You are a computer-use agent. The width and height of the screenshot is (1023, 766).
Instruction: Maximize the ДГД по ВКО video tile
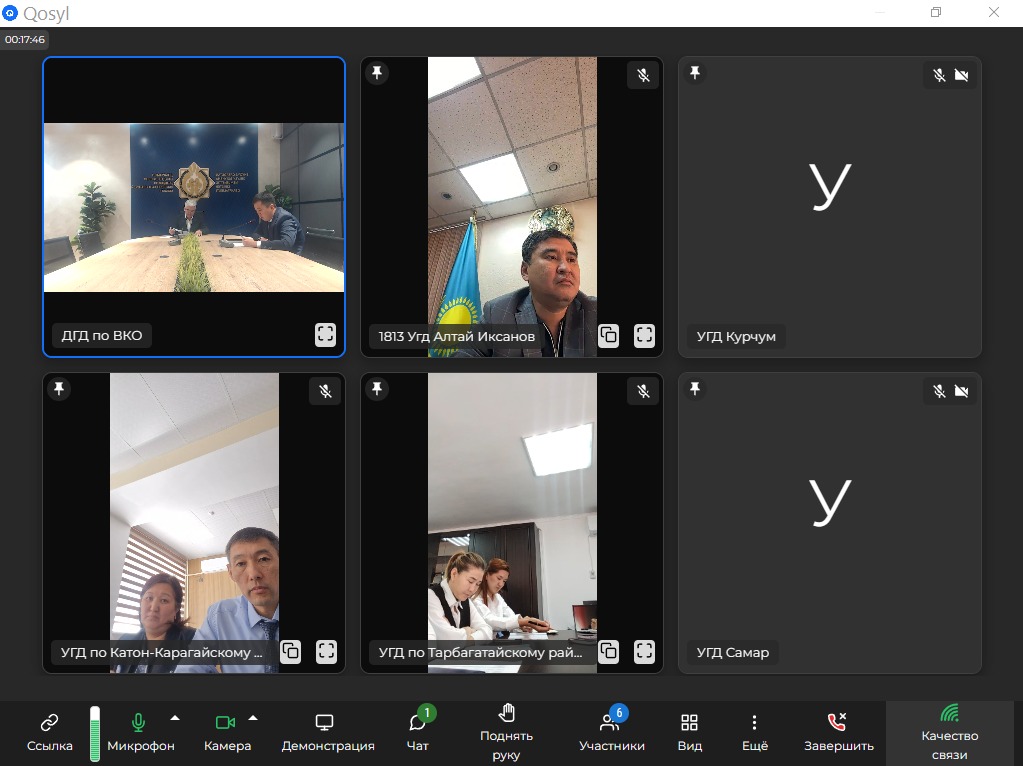tap(326, 335)
